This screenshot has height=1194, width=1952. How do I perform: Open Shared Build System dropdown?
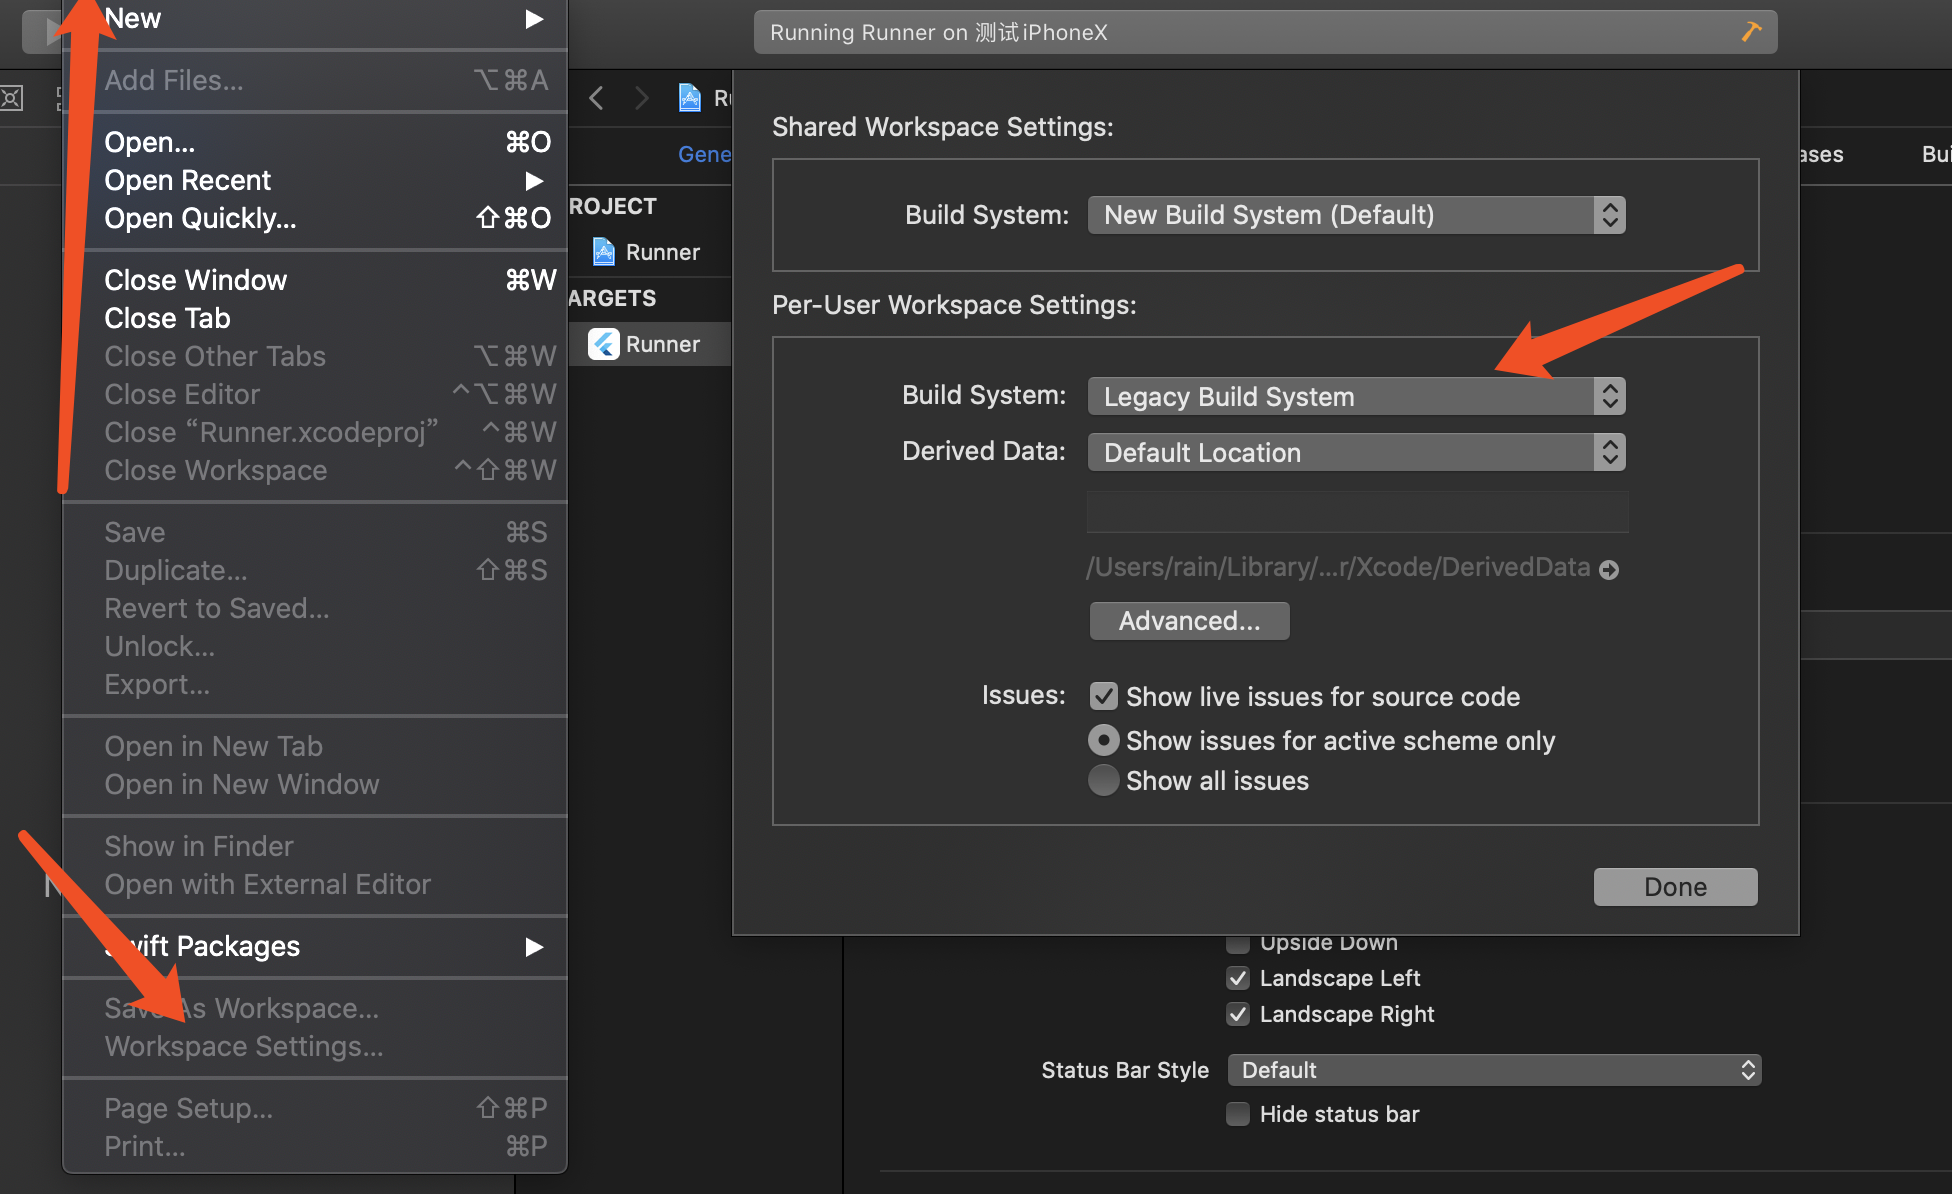coord(1357,215)
